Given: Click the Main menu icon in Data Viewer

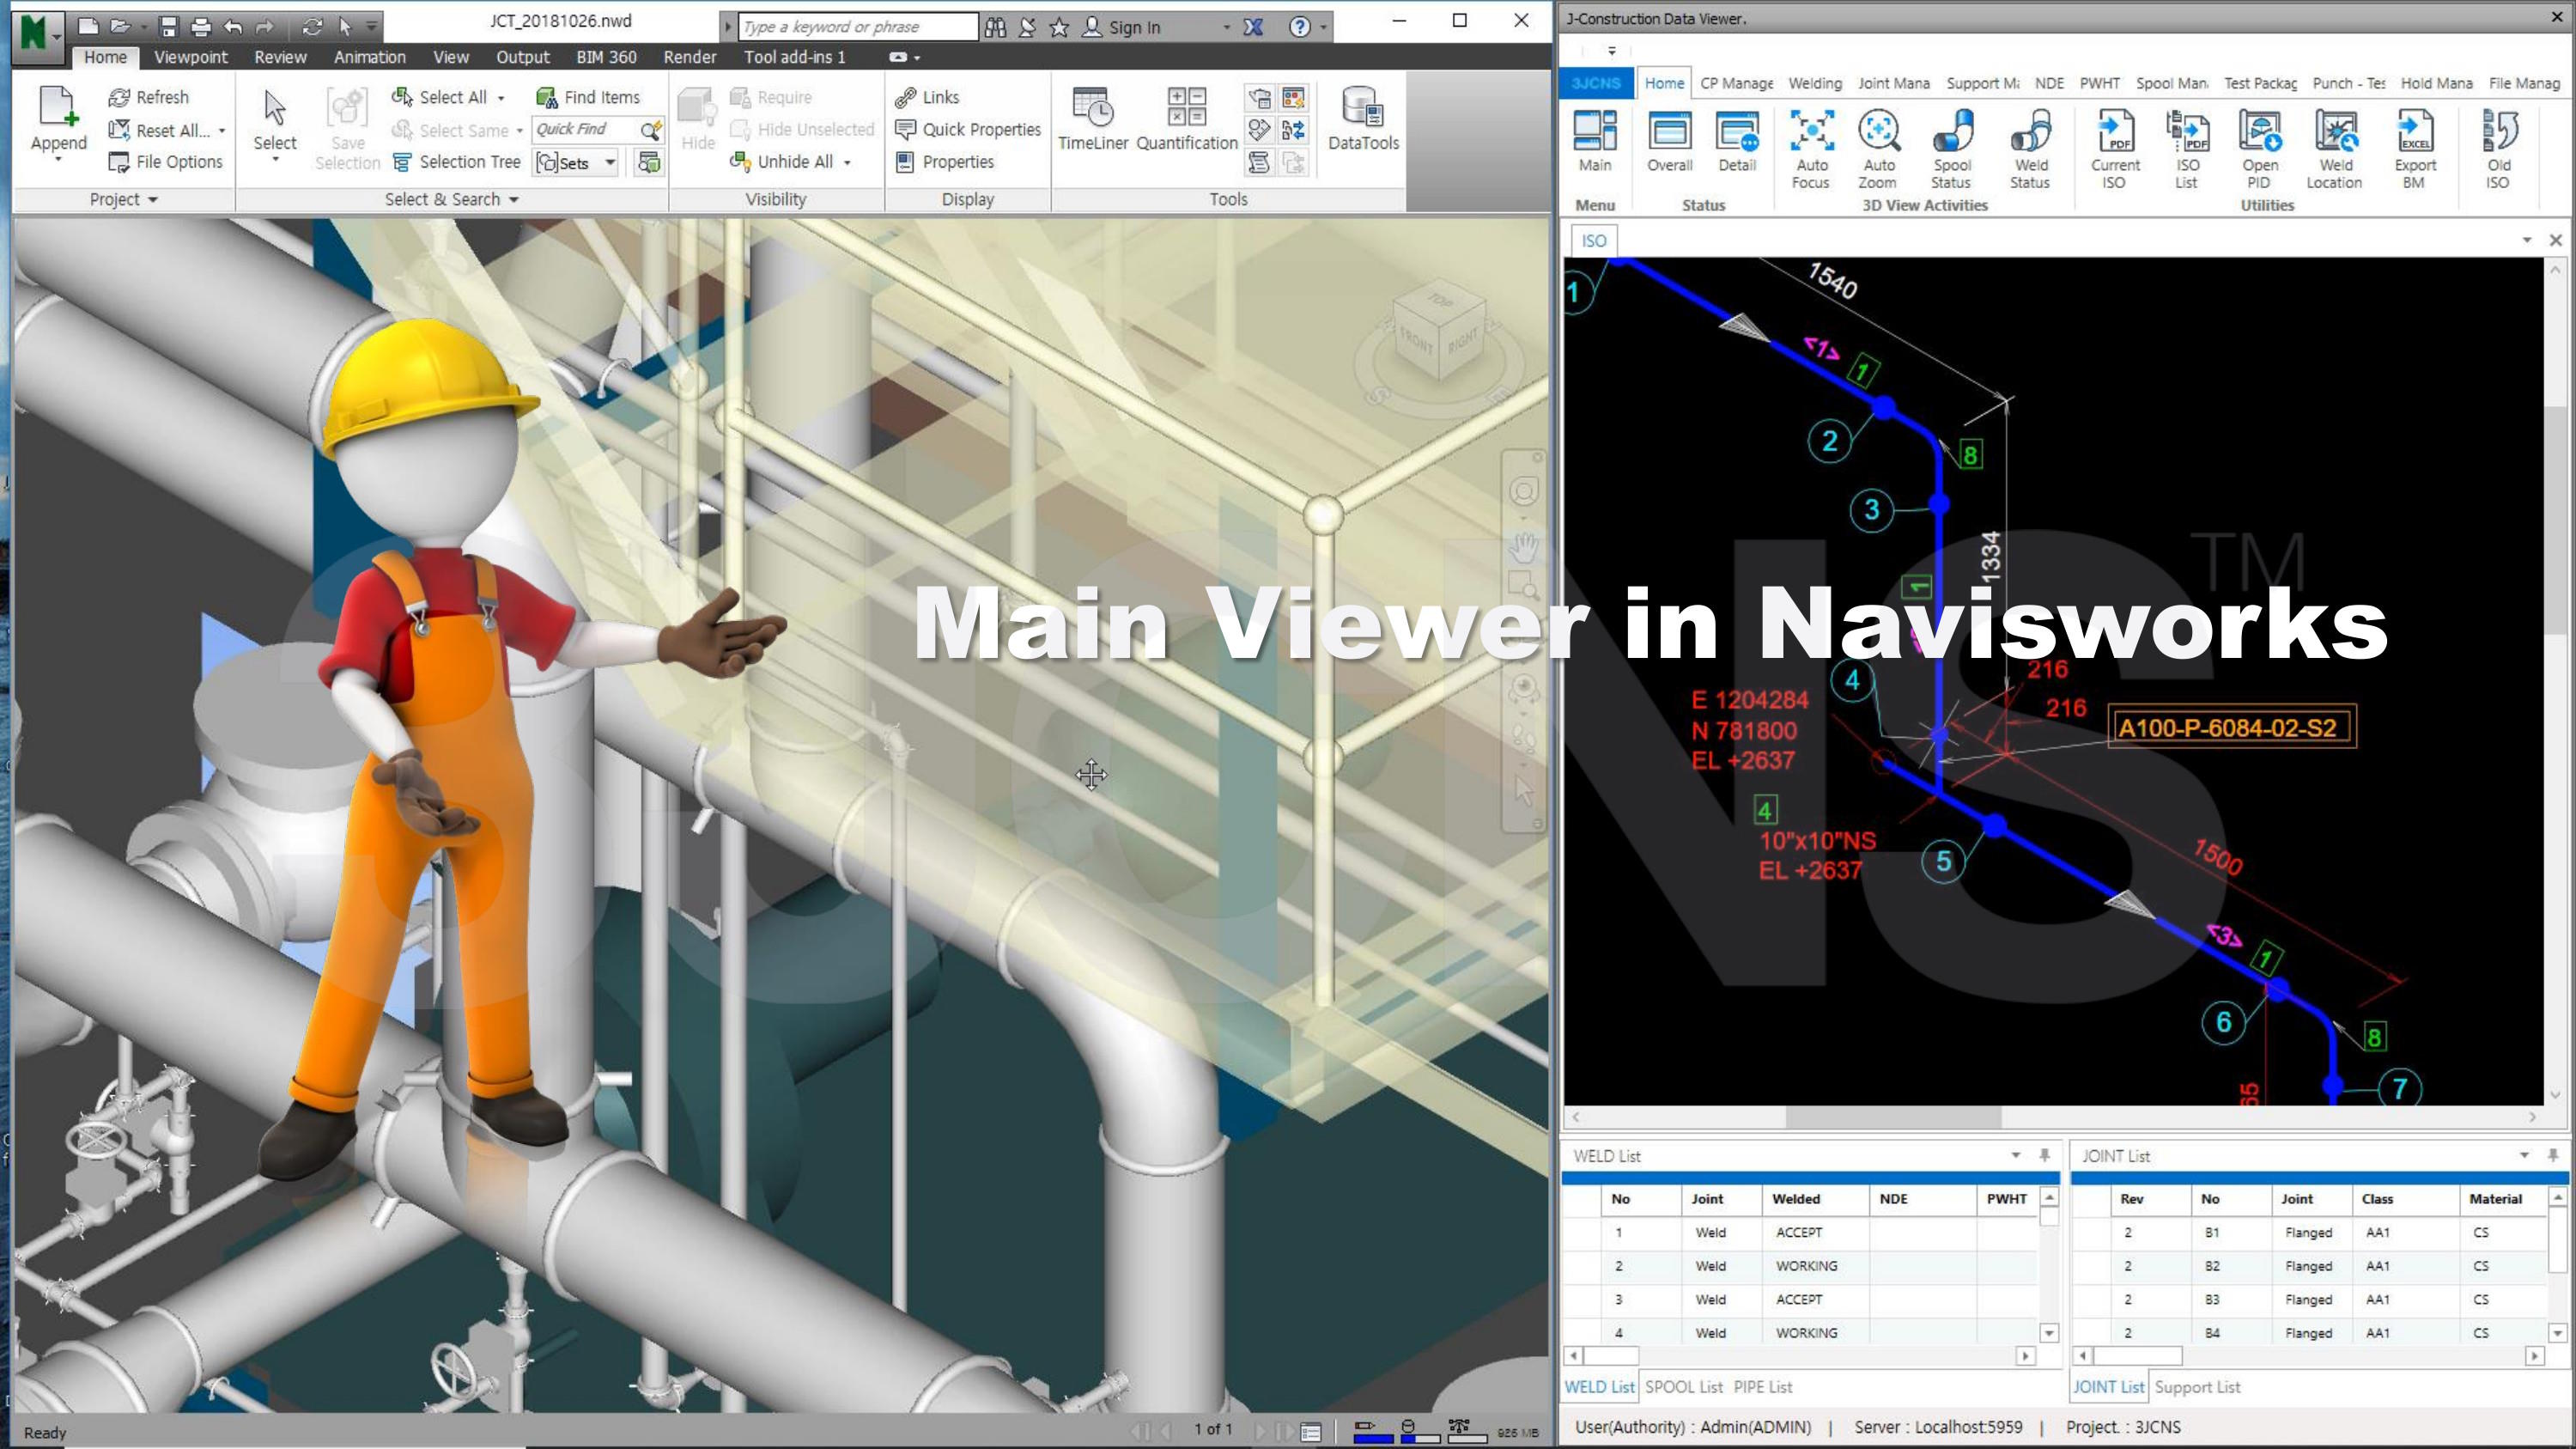Looking at the screenshot, I should tap(1594, 141).
